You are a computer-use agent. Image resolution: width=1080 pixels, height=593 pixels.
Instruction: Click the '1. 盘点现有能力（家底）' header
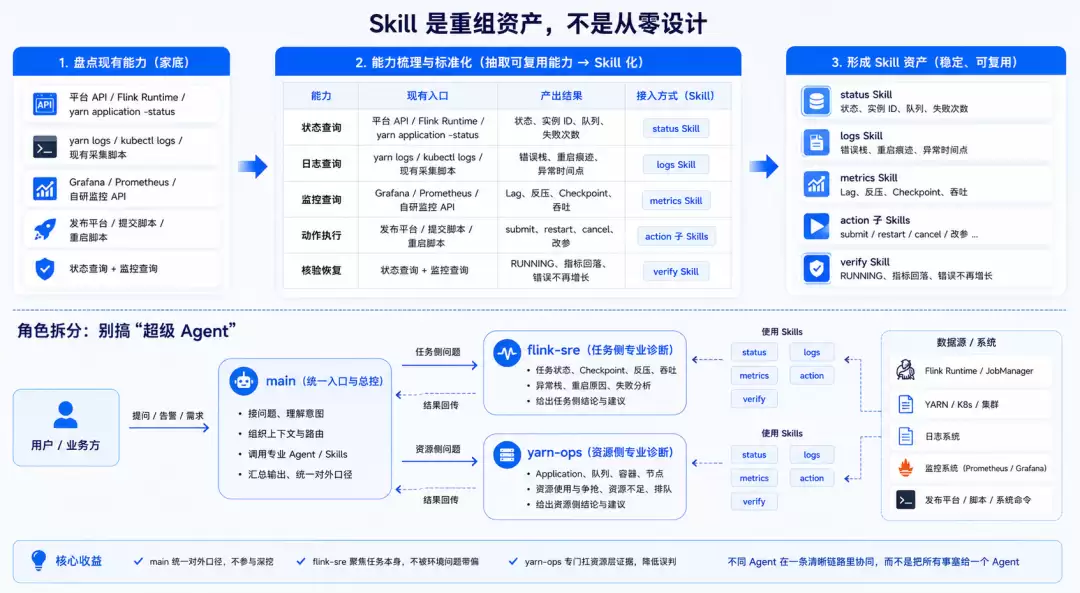121,61
